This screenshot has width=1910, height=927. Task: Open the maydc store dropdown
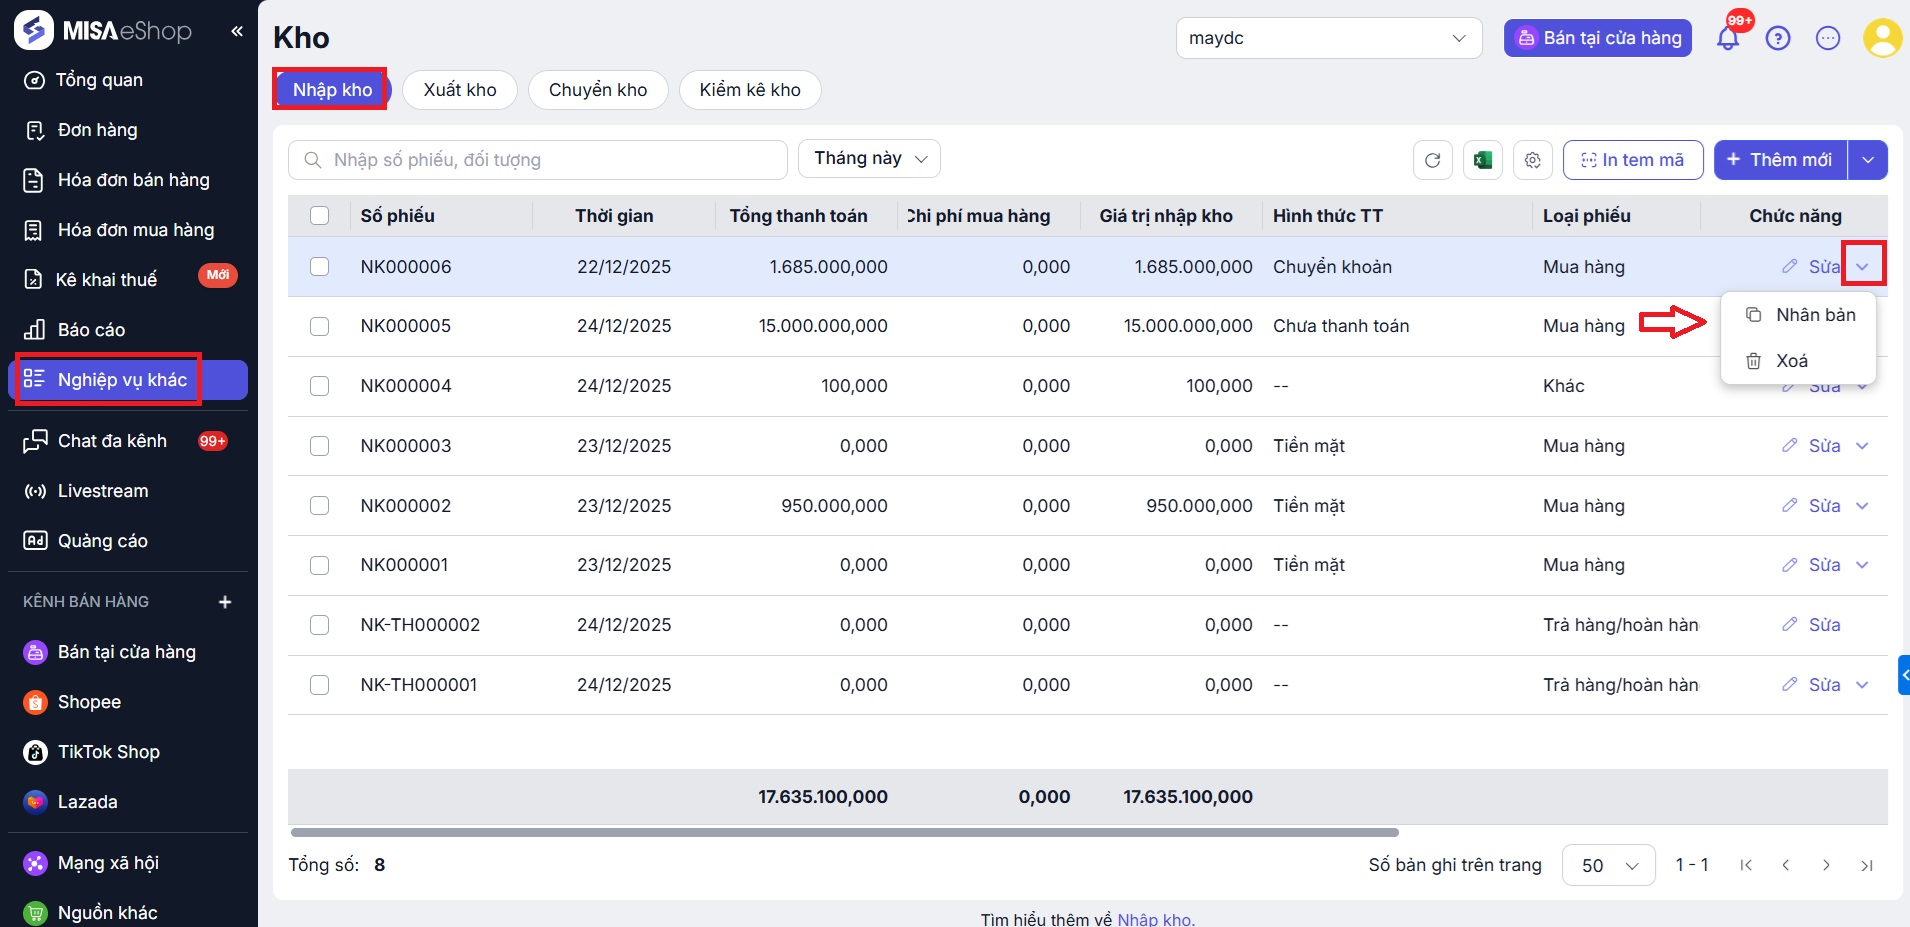1328,39
